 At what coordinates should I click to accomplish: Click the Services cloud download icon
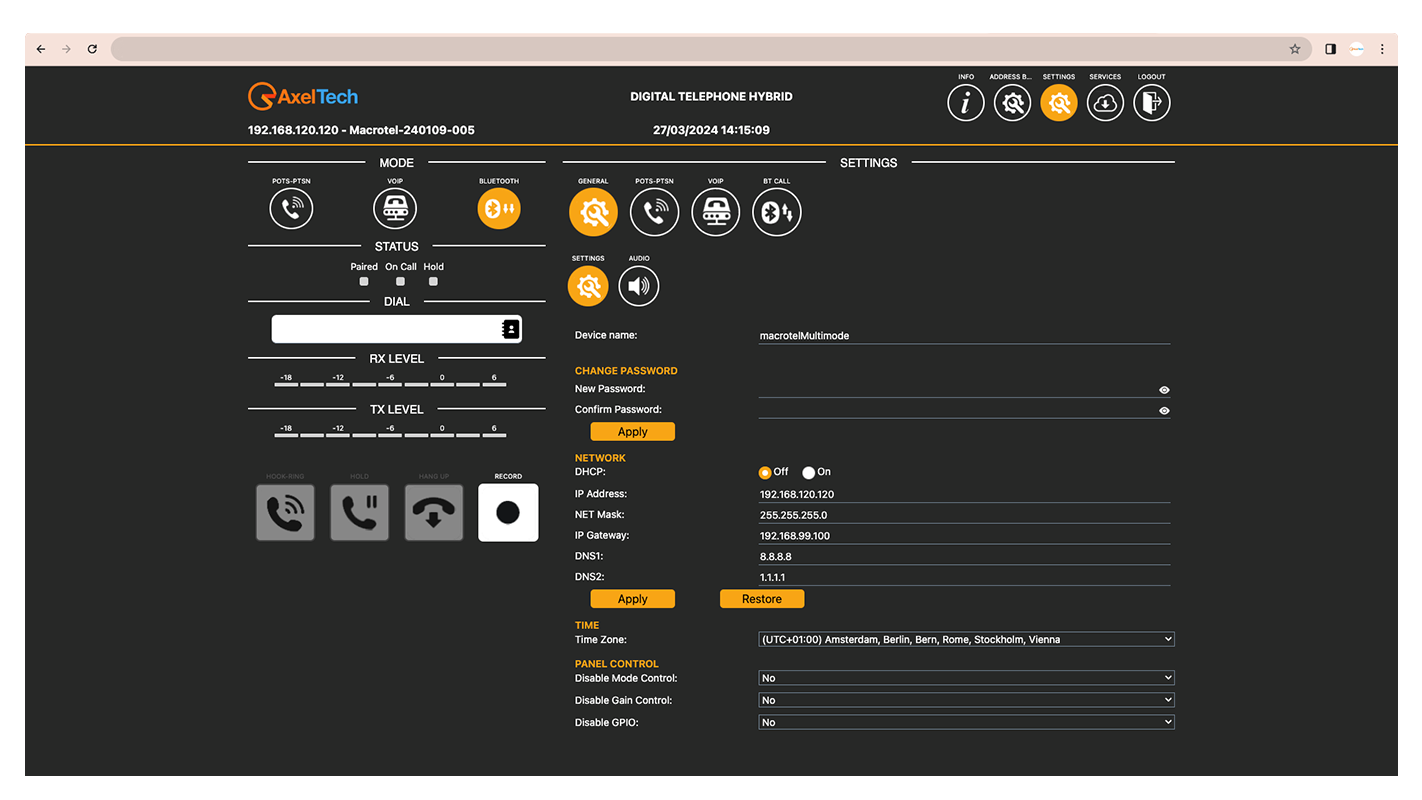[1105, 103]
